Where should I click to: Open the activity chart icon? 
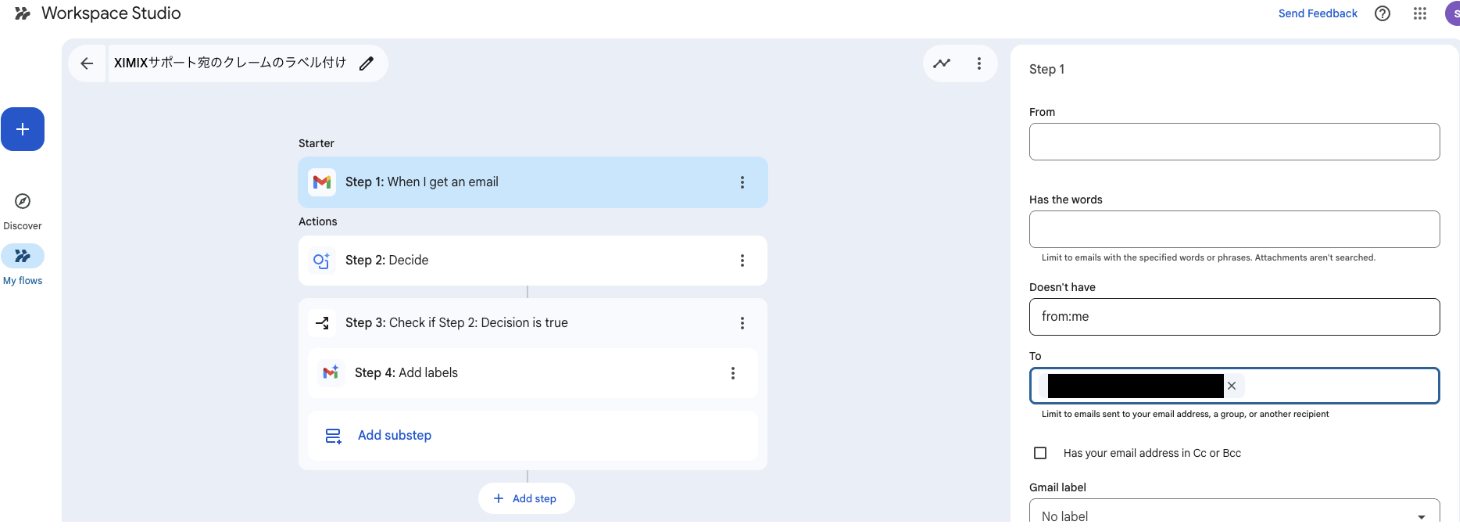coord(942,64)
